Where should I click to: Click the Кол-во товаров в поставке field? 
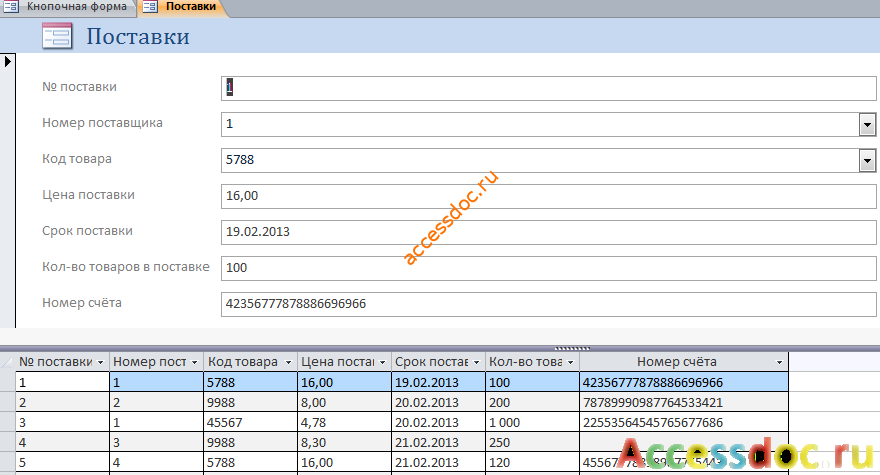548,268
